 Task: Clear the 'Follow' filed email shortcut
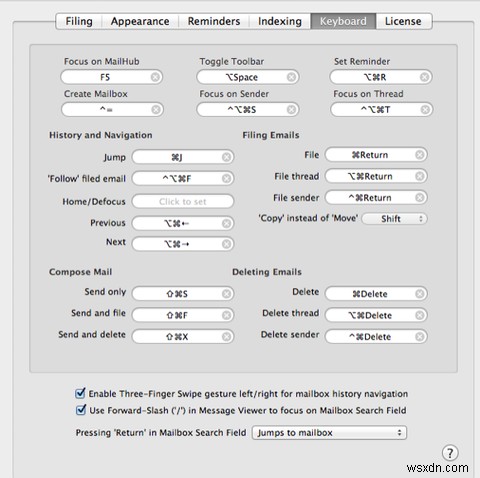click(x=226, y=179)
